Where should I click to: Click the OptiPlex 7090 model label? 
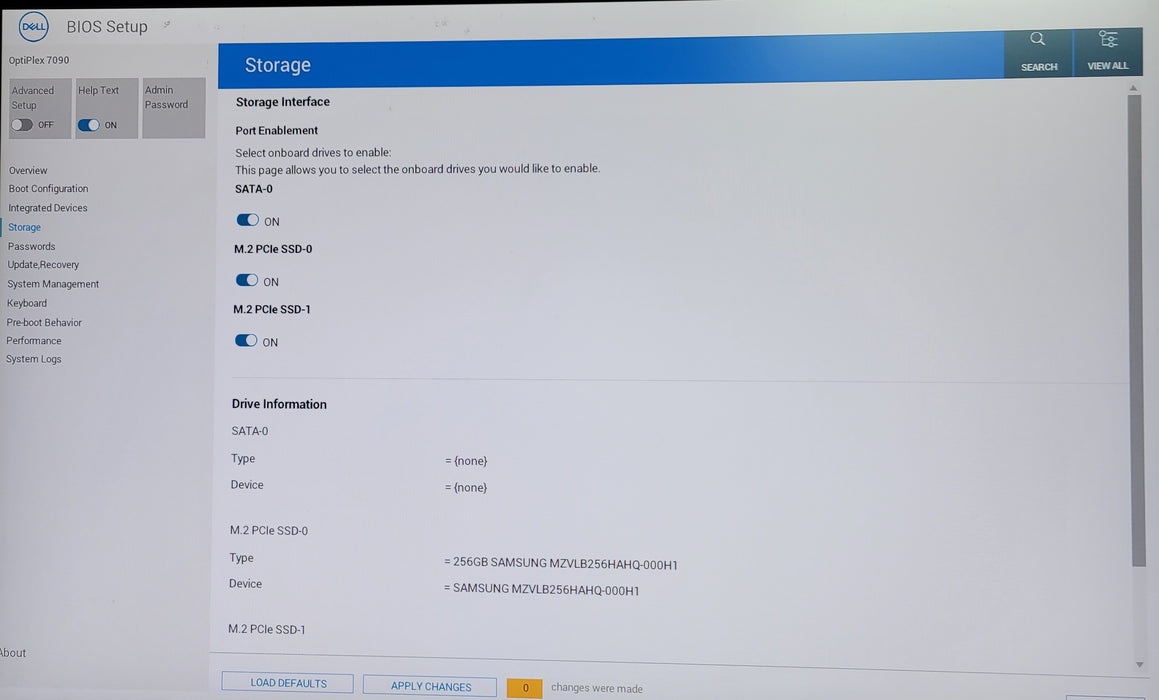click(x=38, y=60)
